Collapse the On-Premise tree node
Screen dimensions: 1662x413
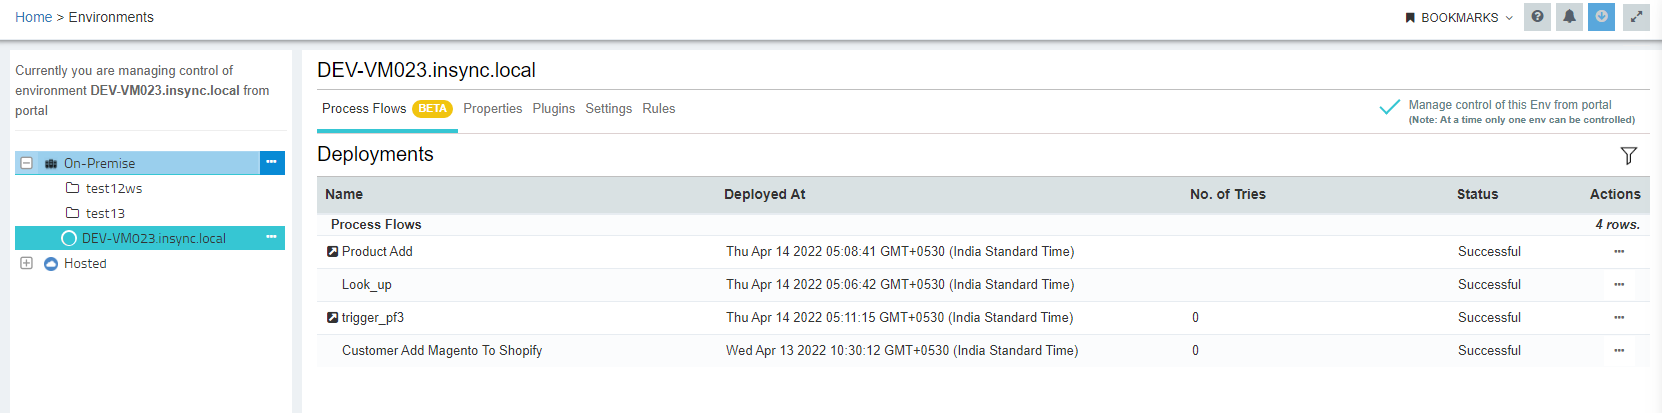(x=27, y=163)
